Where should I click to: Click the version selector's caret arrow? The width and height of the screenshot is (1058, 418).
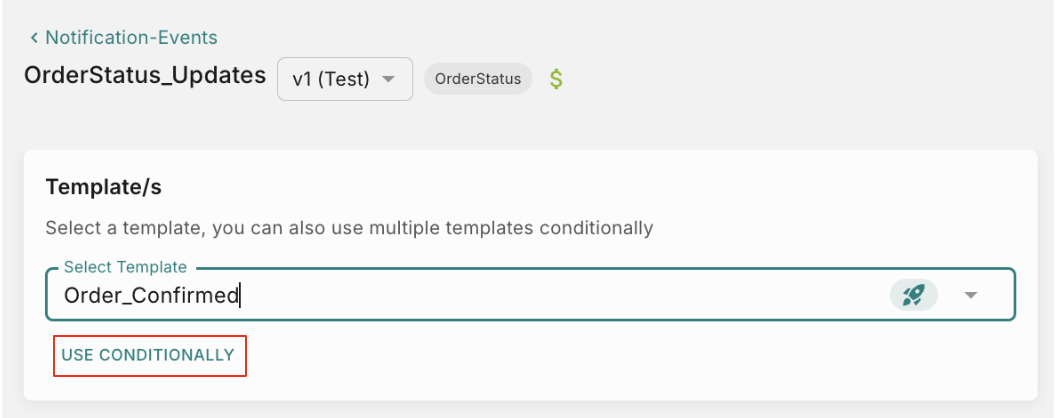coord(390,79)
